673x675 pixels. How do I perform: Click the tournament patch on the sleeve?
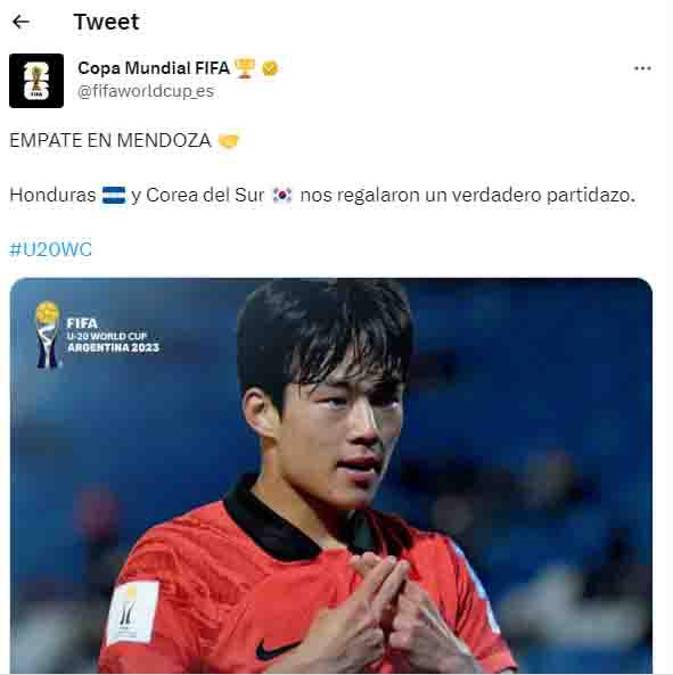(133, 613)
